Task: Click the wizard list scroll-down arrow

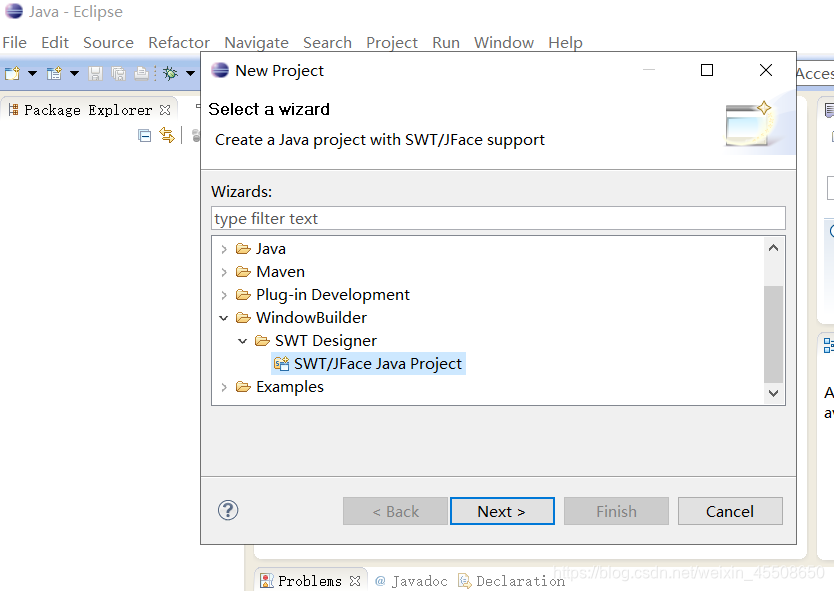Action: pos(773,393)
